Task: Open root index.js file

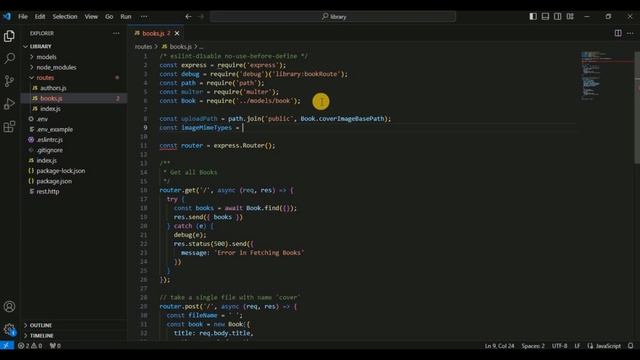Action: [x=46, y=160]
